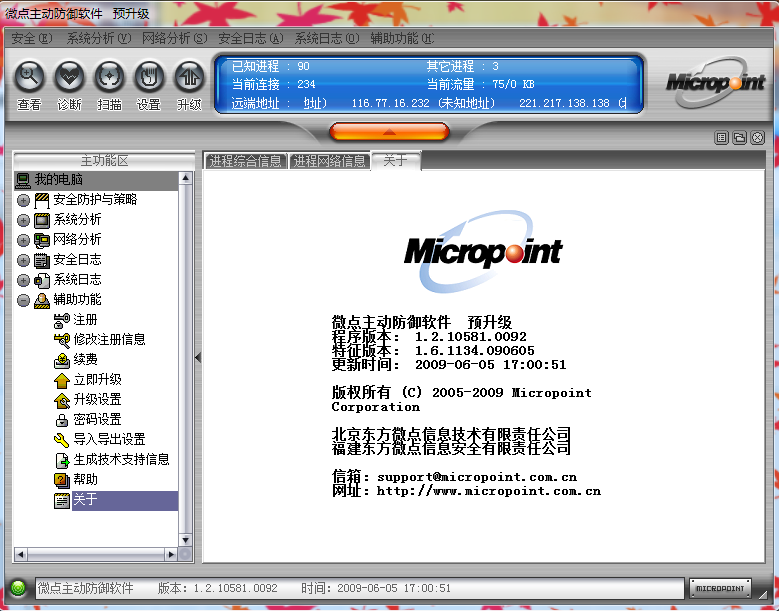
Task: Collapse the left sidebar with splitter arrow
Action: [x=198, y=357]
